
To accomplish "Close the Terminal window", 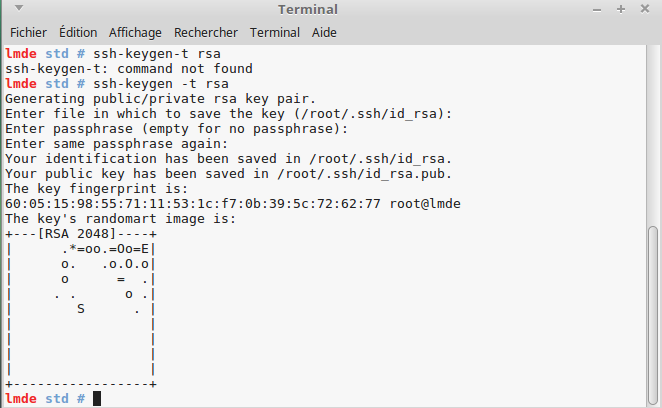I will point(644,9).
